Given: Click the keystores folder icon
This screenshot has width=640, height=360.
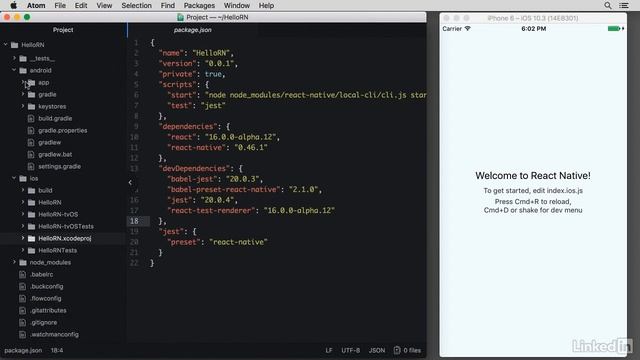Looking at the screenshot, I should pyautogui.click(x=31, y=107).
